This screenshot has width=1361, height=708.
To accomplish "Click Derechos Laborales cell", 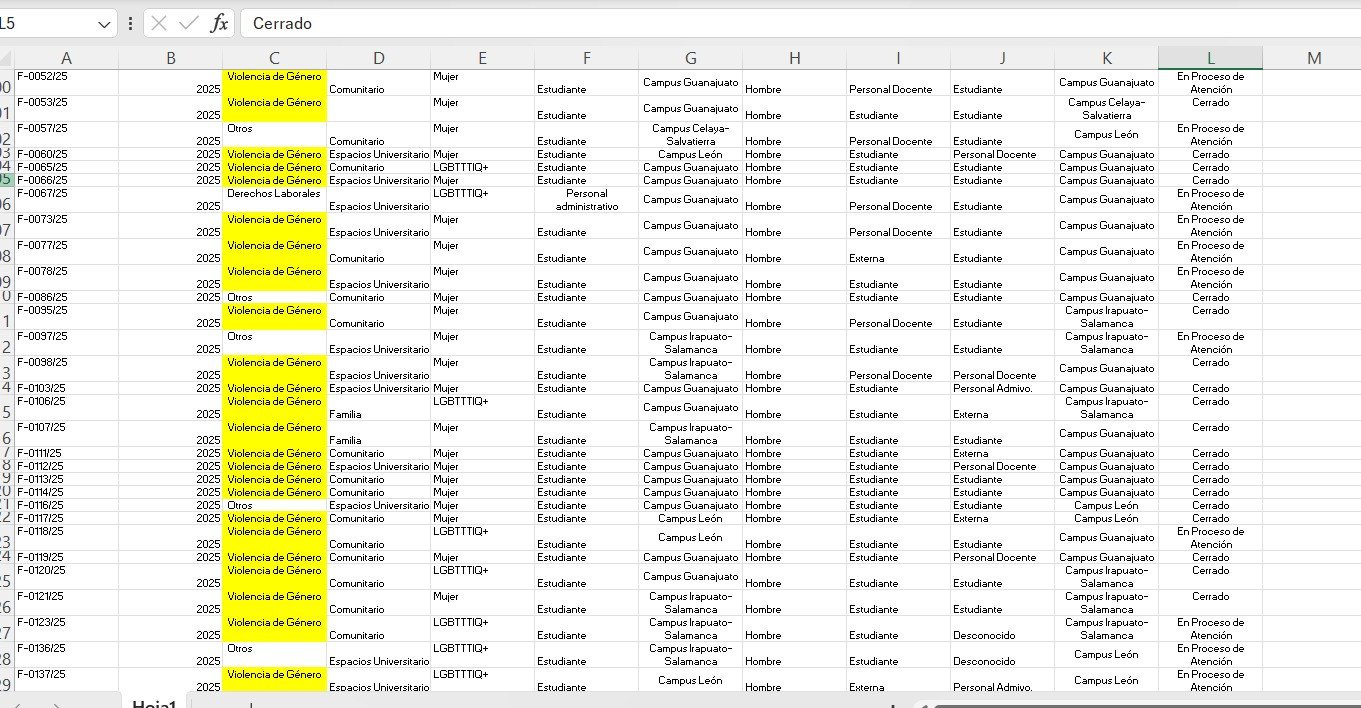I will coord(274,199).
